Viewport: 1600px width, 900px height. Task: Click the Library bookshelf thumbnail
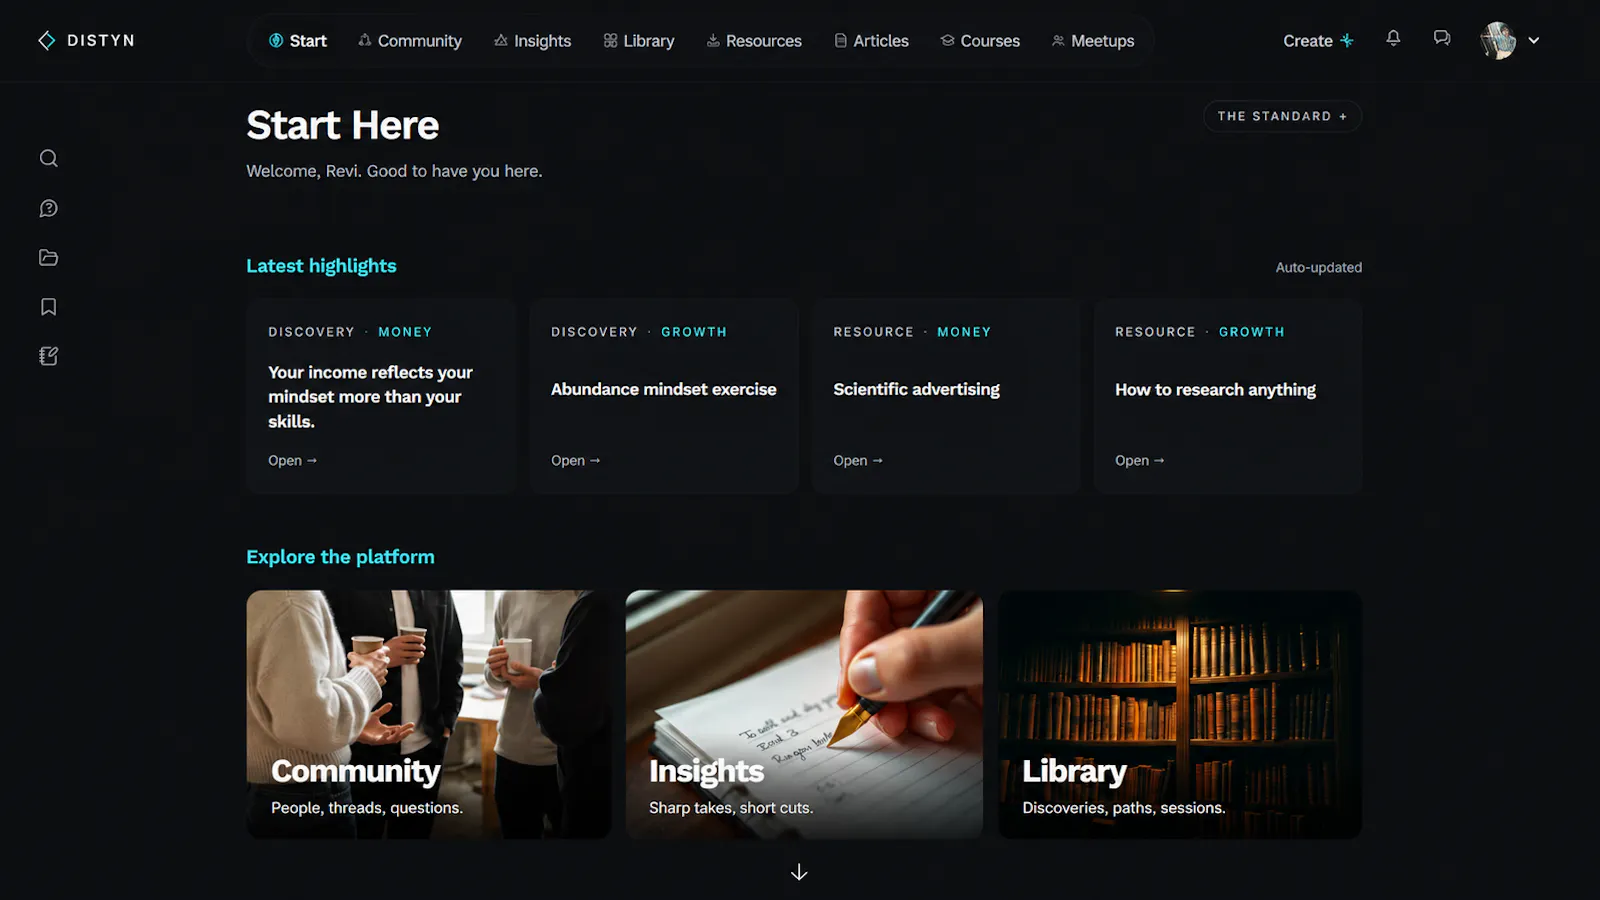click(1180, 714)
